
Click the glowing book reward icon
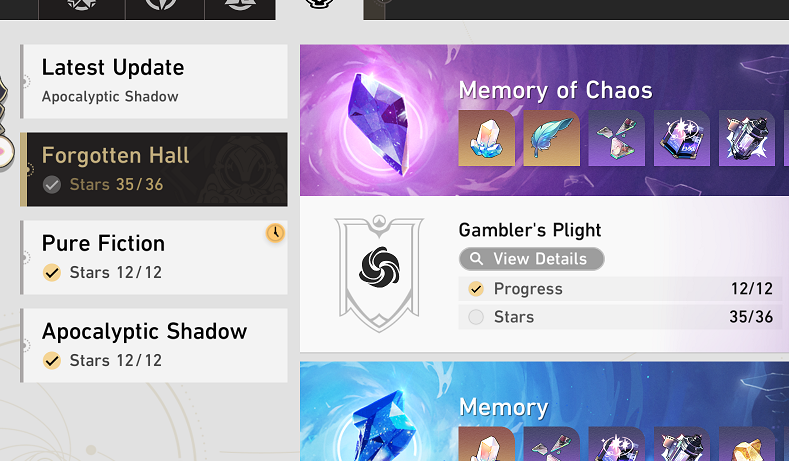tap(682, 138)
